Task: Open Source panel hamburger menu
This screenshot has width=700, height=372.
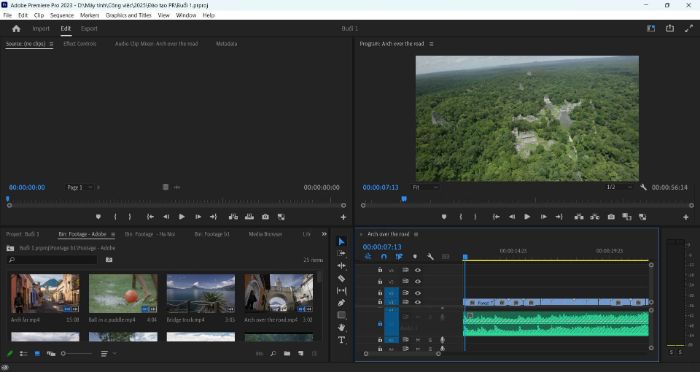Action: click(x=51, y=44)
